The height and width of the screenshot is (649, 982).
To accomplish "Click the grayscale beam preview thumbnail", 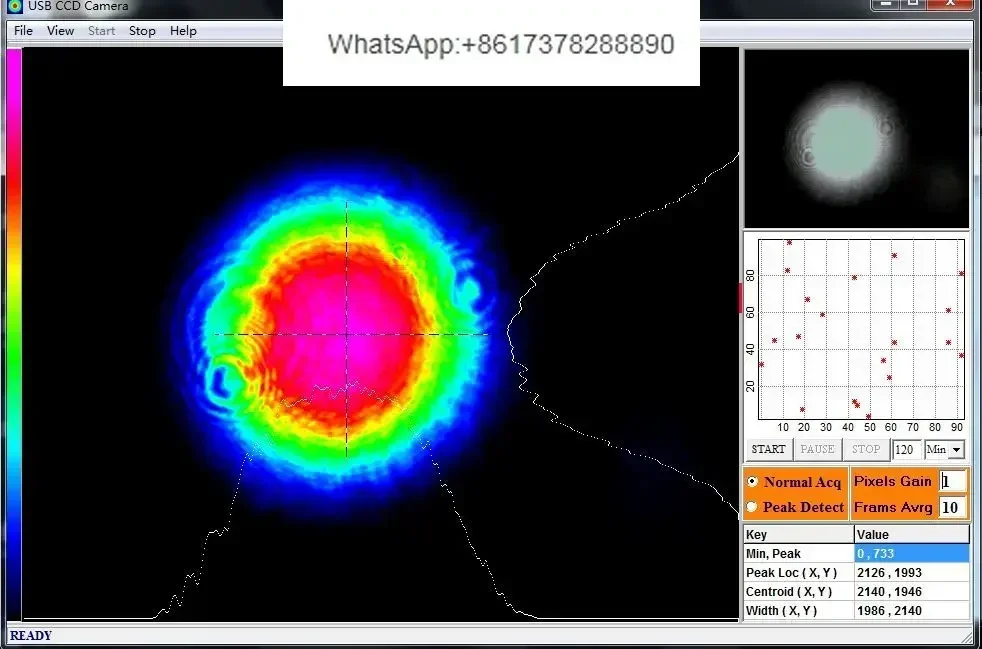I will 856,139.
